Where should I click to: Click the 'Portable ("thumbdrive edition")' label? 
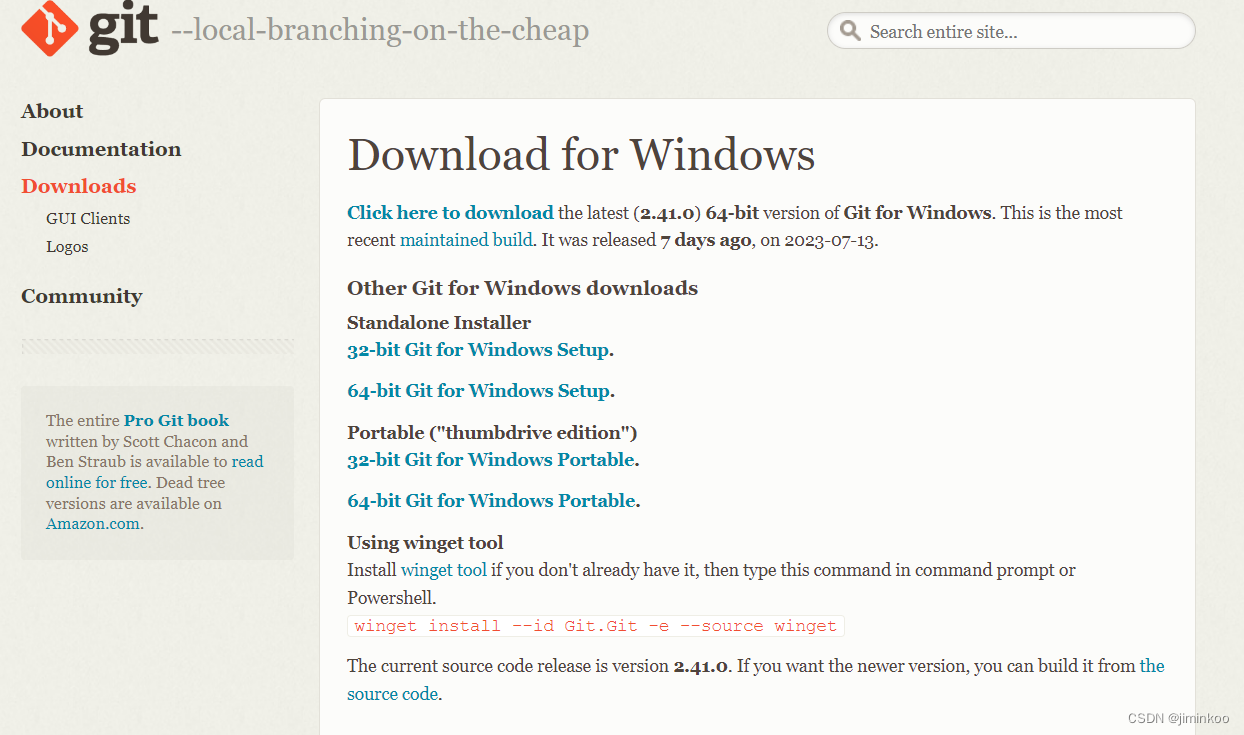tap(492, 432)
